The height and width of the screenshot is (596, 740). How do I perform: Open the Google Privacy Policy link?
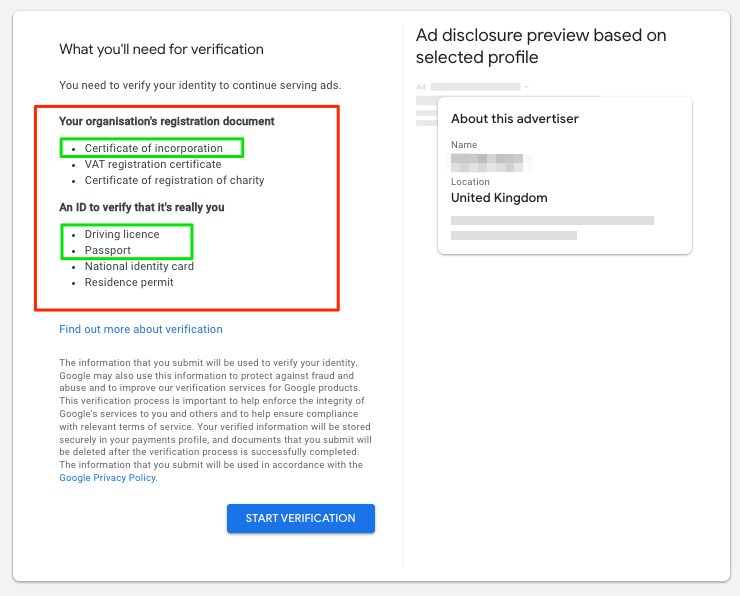click(107, 478)
